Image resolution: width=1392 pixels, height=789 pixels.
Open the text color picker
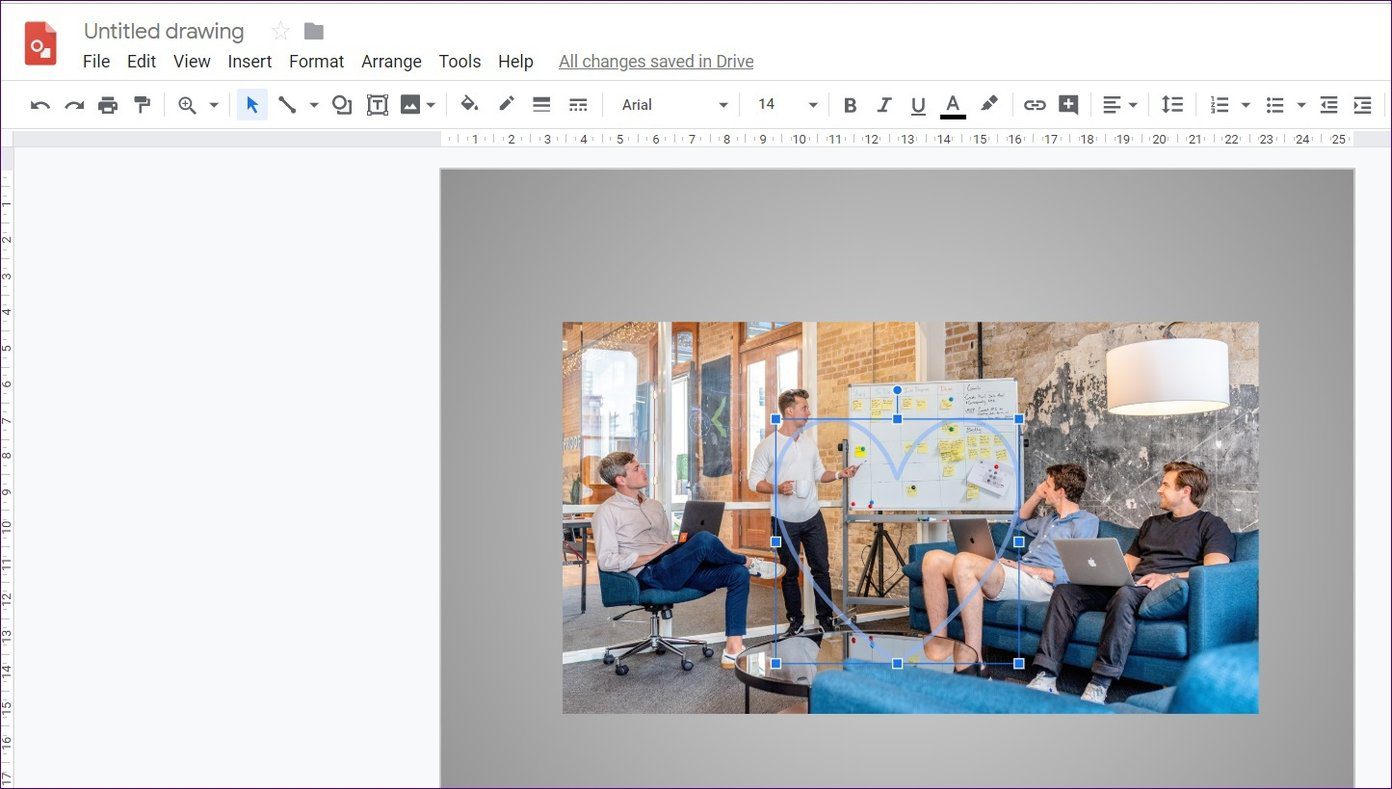pos(953,105)
